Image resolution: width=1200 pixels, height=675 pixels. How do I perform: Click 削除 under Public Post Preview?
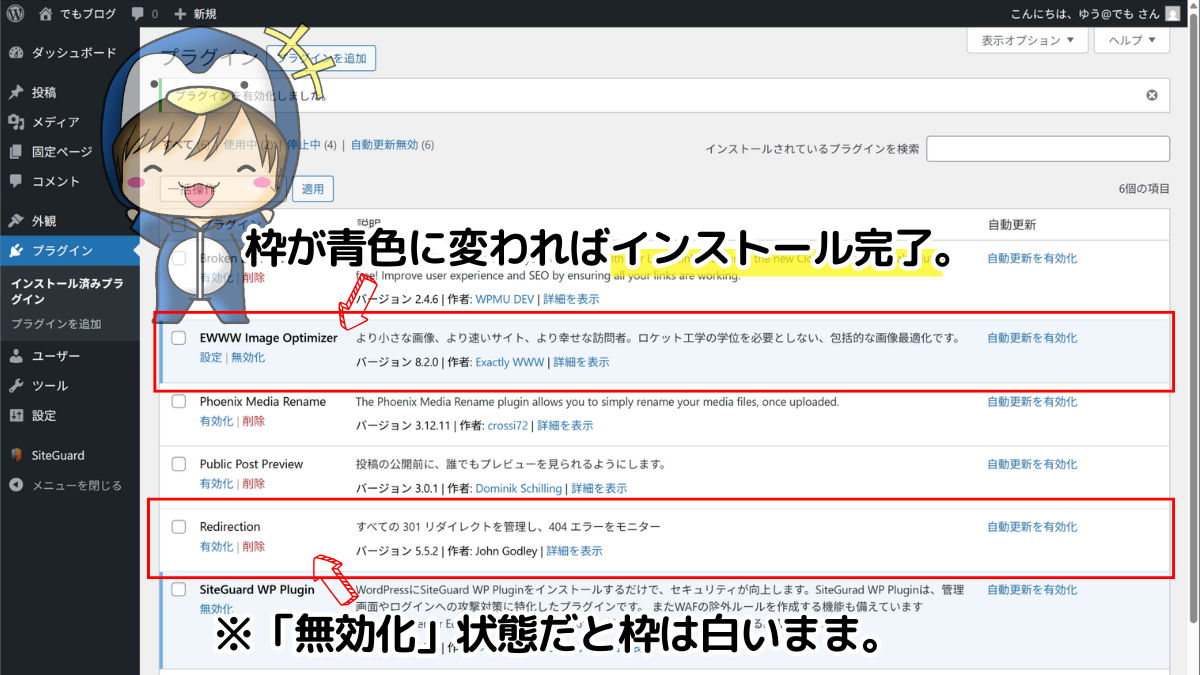click(x=253, y=483)
